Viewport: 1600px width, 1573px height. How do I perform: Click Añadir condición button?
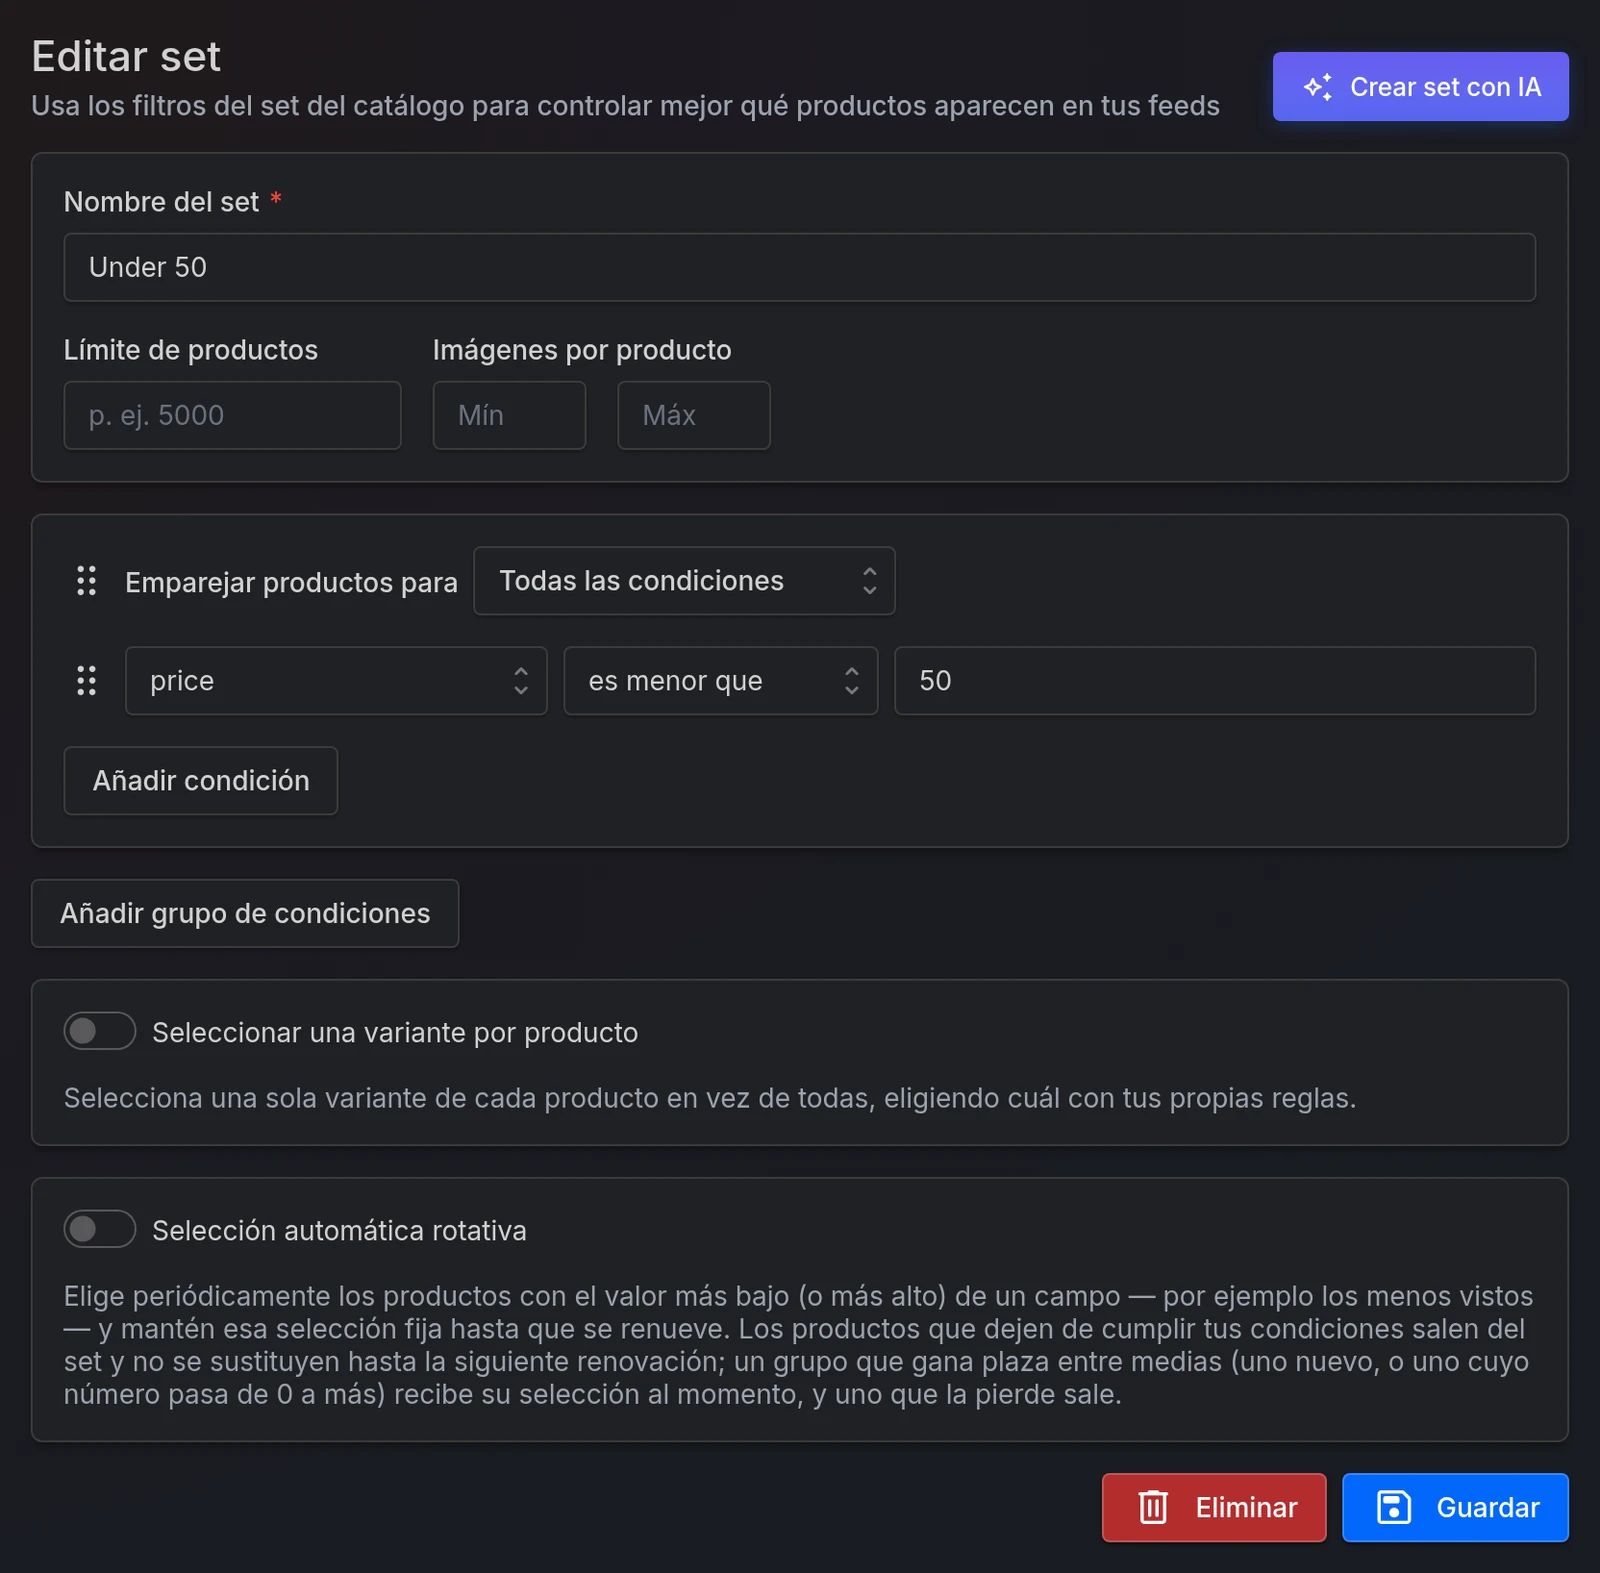point(201,781)
